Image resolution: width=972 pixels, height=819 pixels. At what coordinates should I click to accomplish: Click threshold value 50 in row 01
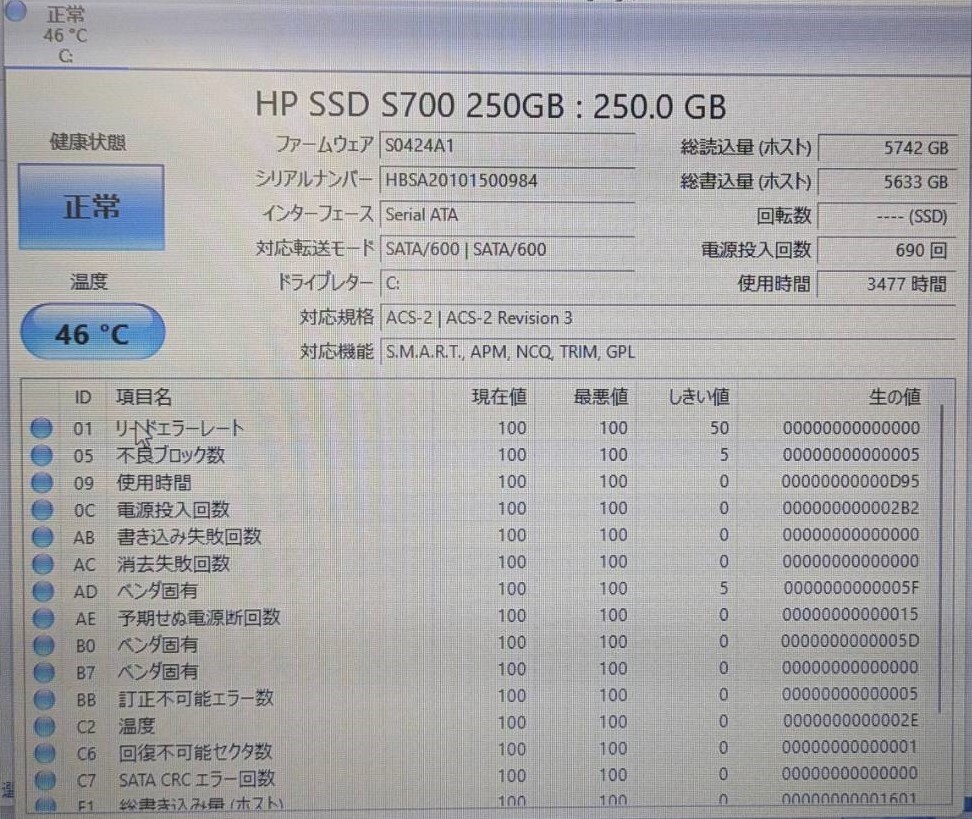click(719, 428)
